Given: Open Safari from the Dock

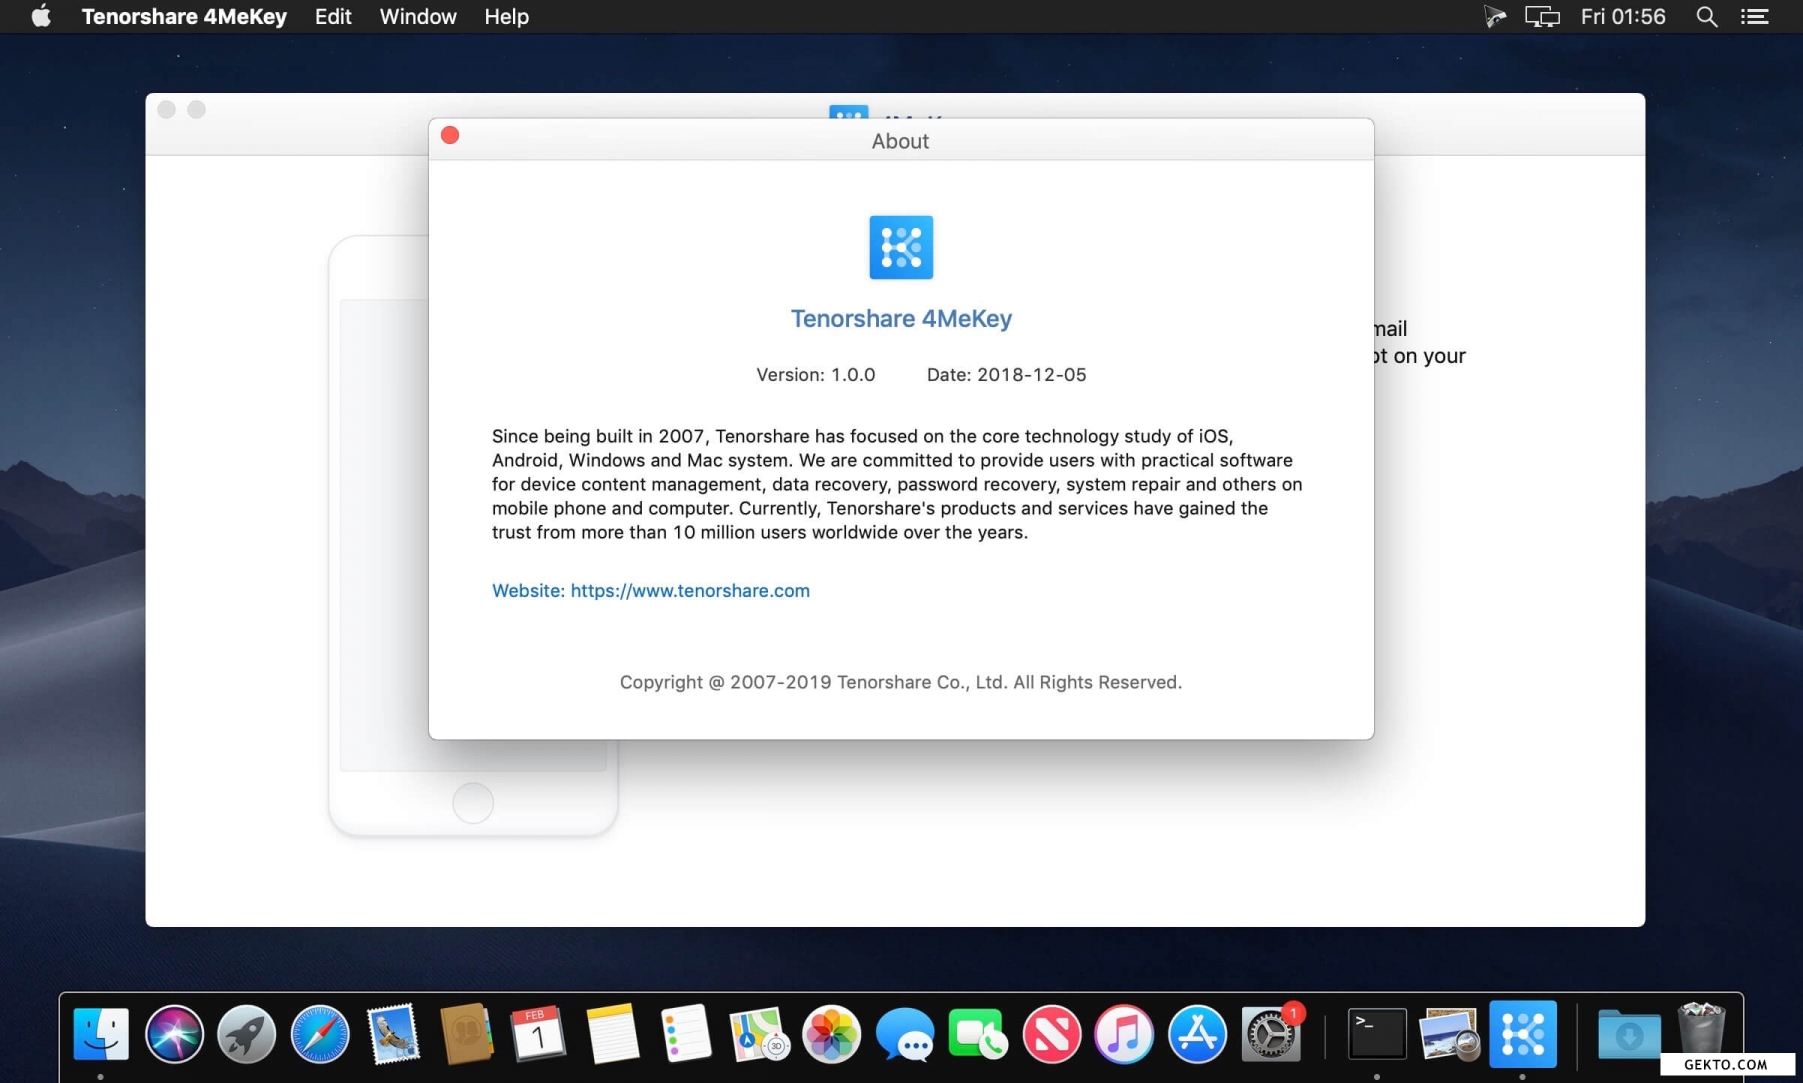Looking at the screenshot, I should 320,1033.
